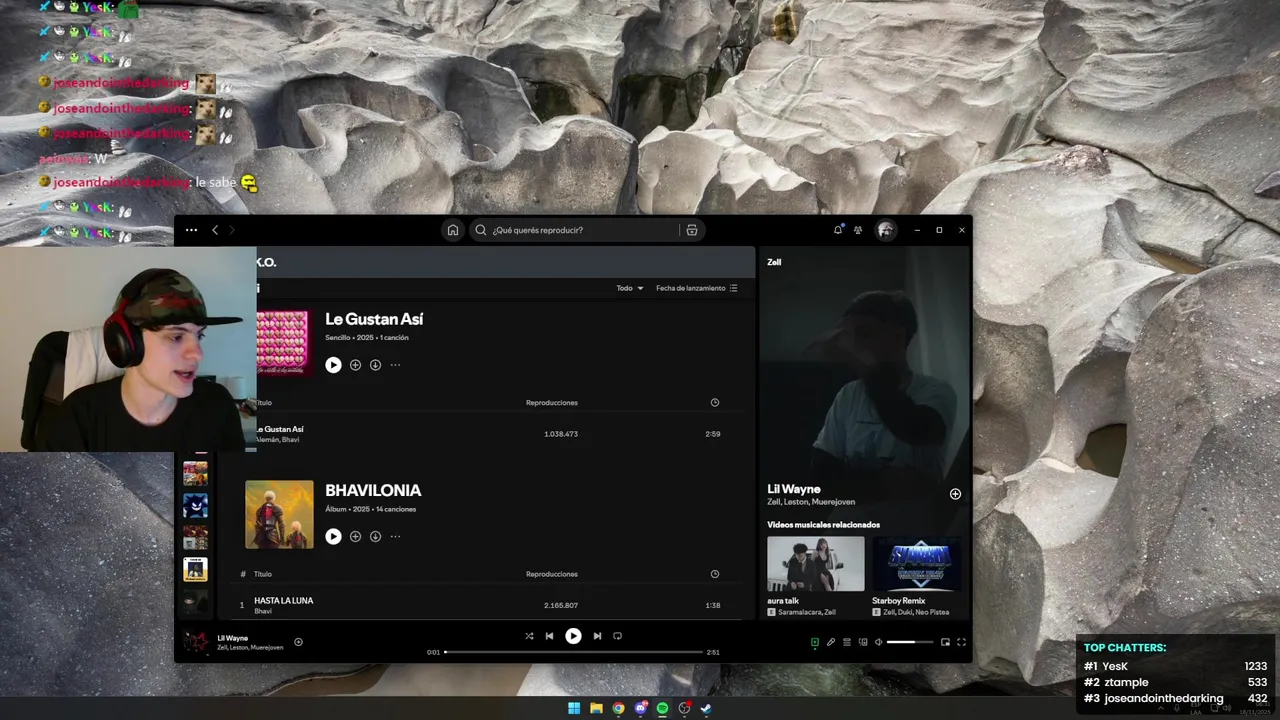Open Browse icon in search bar
Image resolution: width=1280 pixels, height=720 pixels.
click(691, 230)
